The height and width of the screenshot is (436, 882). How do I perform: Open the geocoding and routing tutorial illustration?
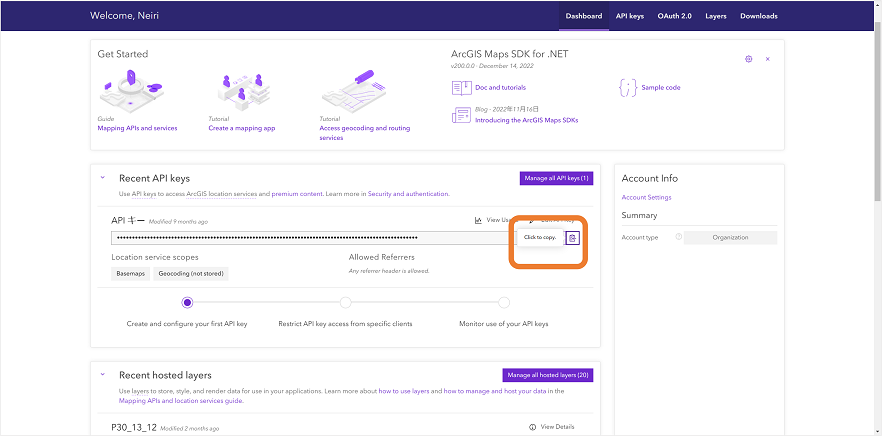pyautogui.click(x=356, y=91)
